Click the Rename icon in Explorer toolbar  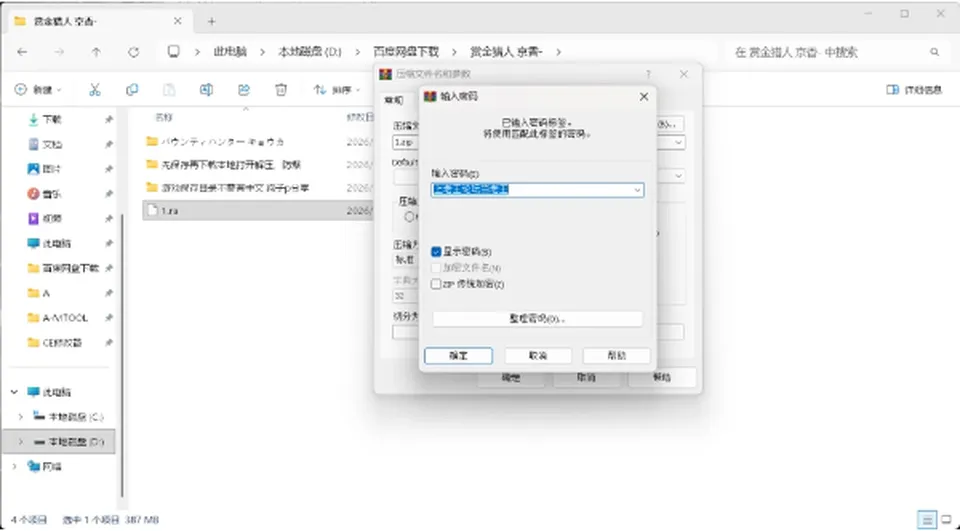click(206, 90)
